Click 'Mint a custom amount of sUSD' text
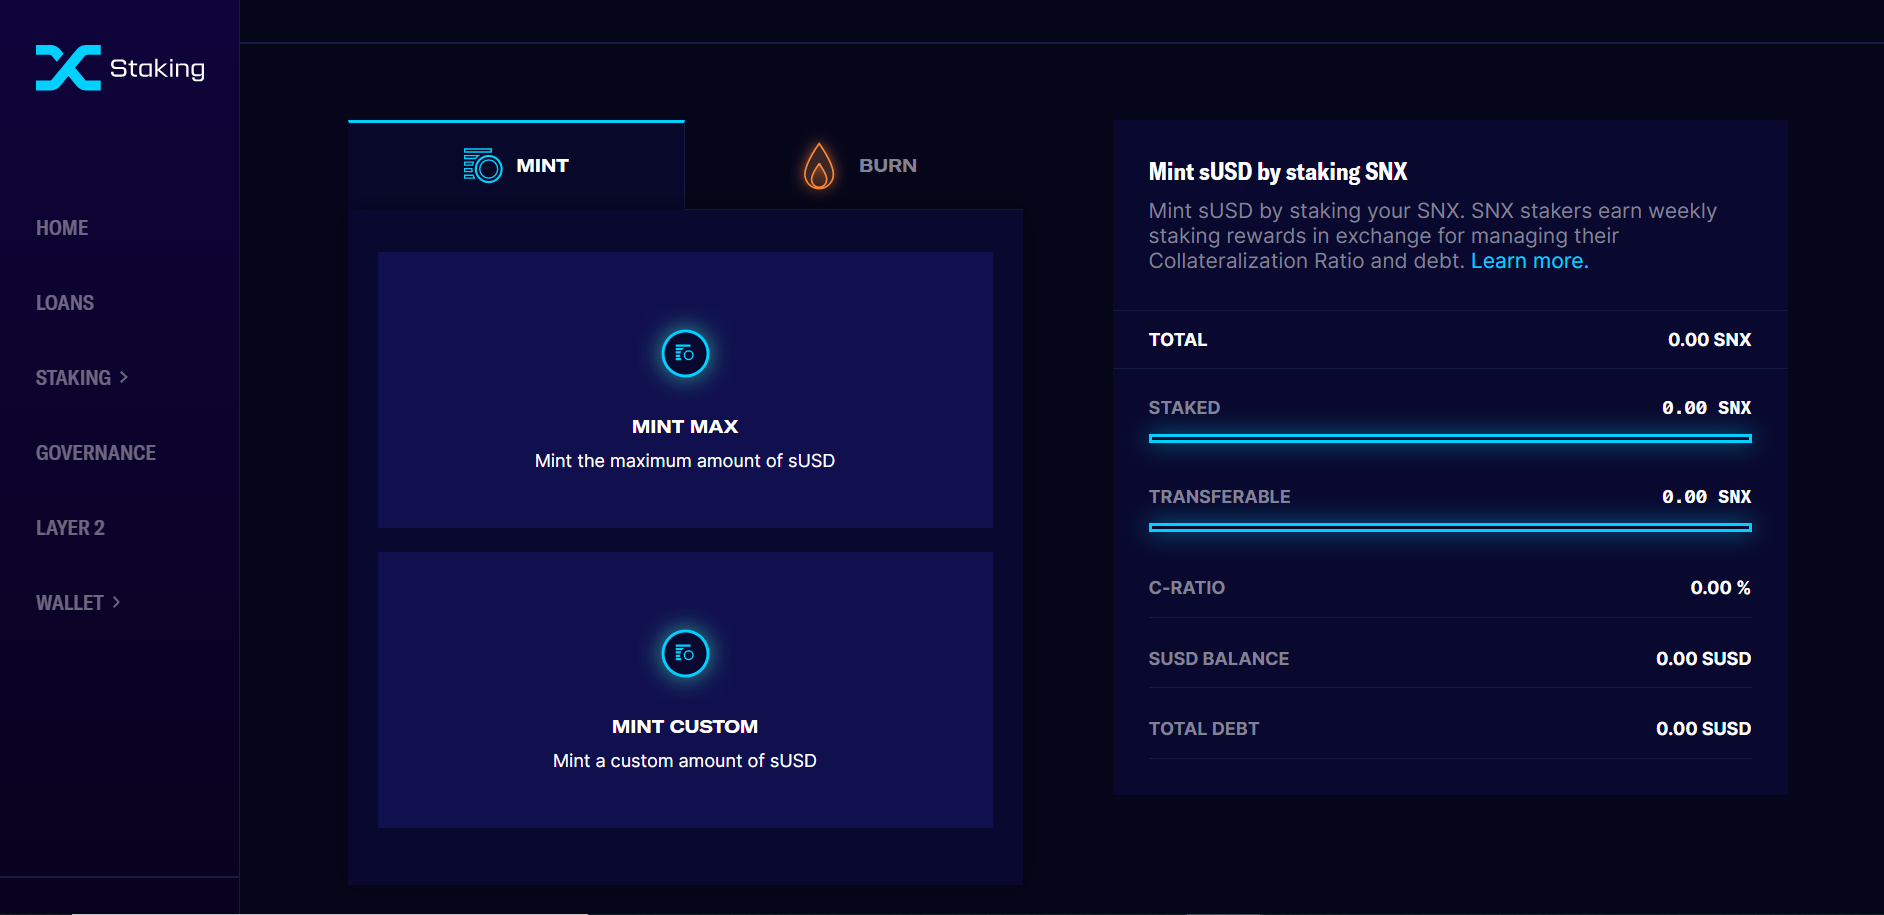 pos(685,761)
